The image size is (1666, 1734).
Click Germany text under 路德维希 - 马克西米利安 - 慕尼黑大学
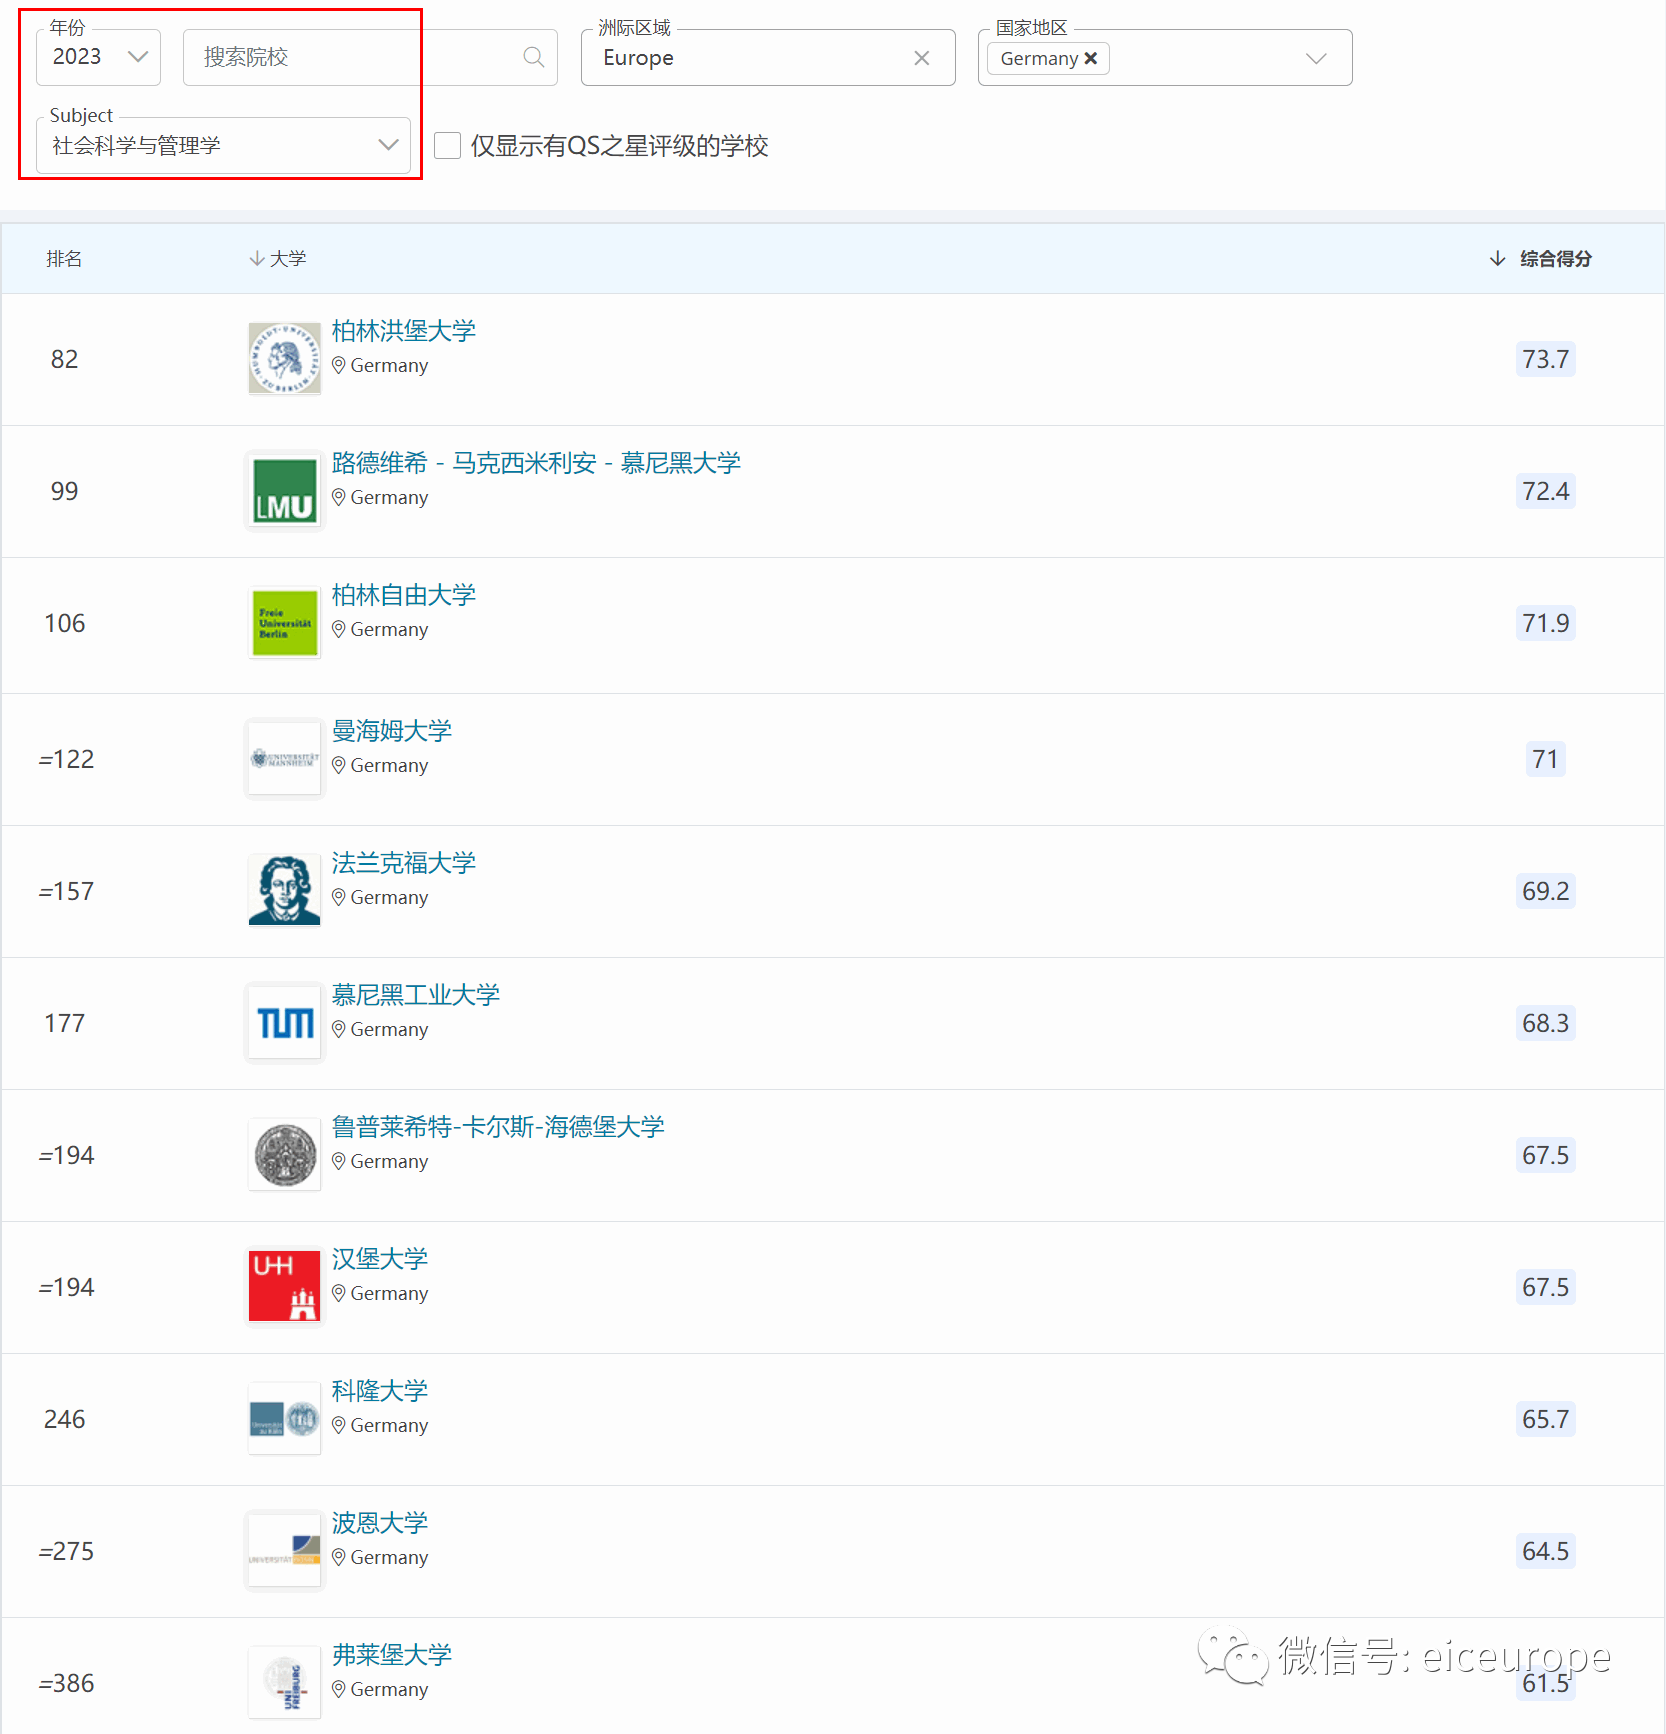[x=389, y=498]
